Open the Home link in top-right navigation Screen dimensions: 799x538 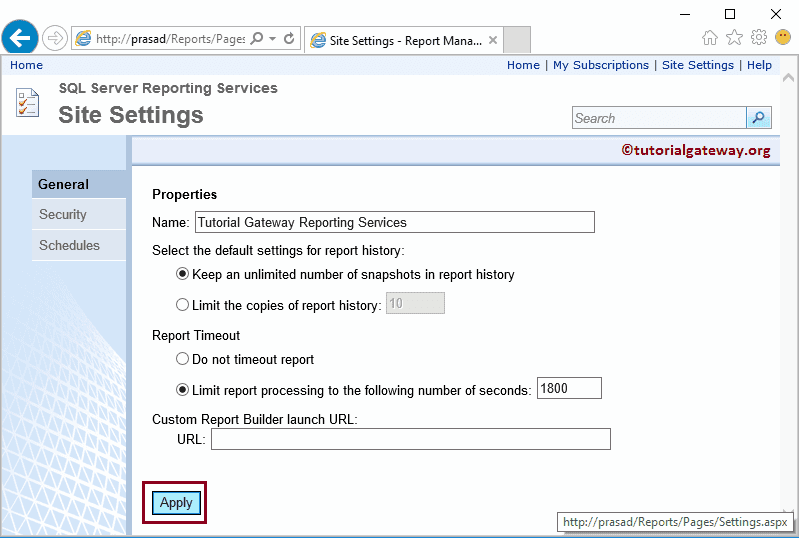click(523, 65)
